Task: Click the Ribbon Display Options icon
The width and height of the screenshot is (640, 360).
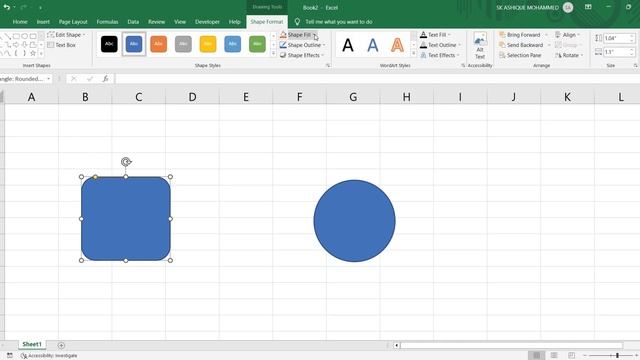Action: [588, 7]
